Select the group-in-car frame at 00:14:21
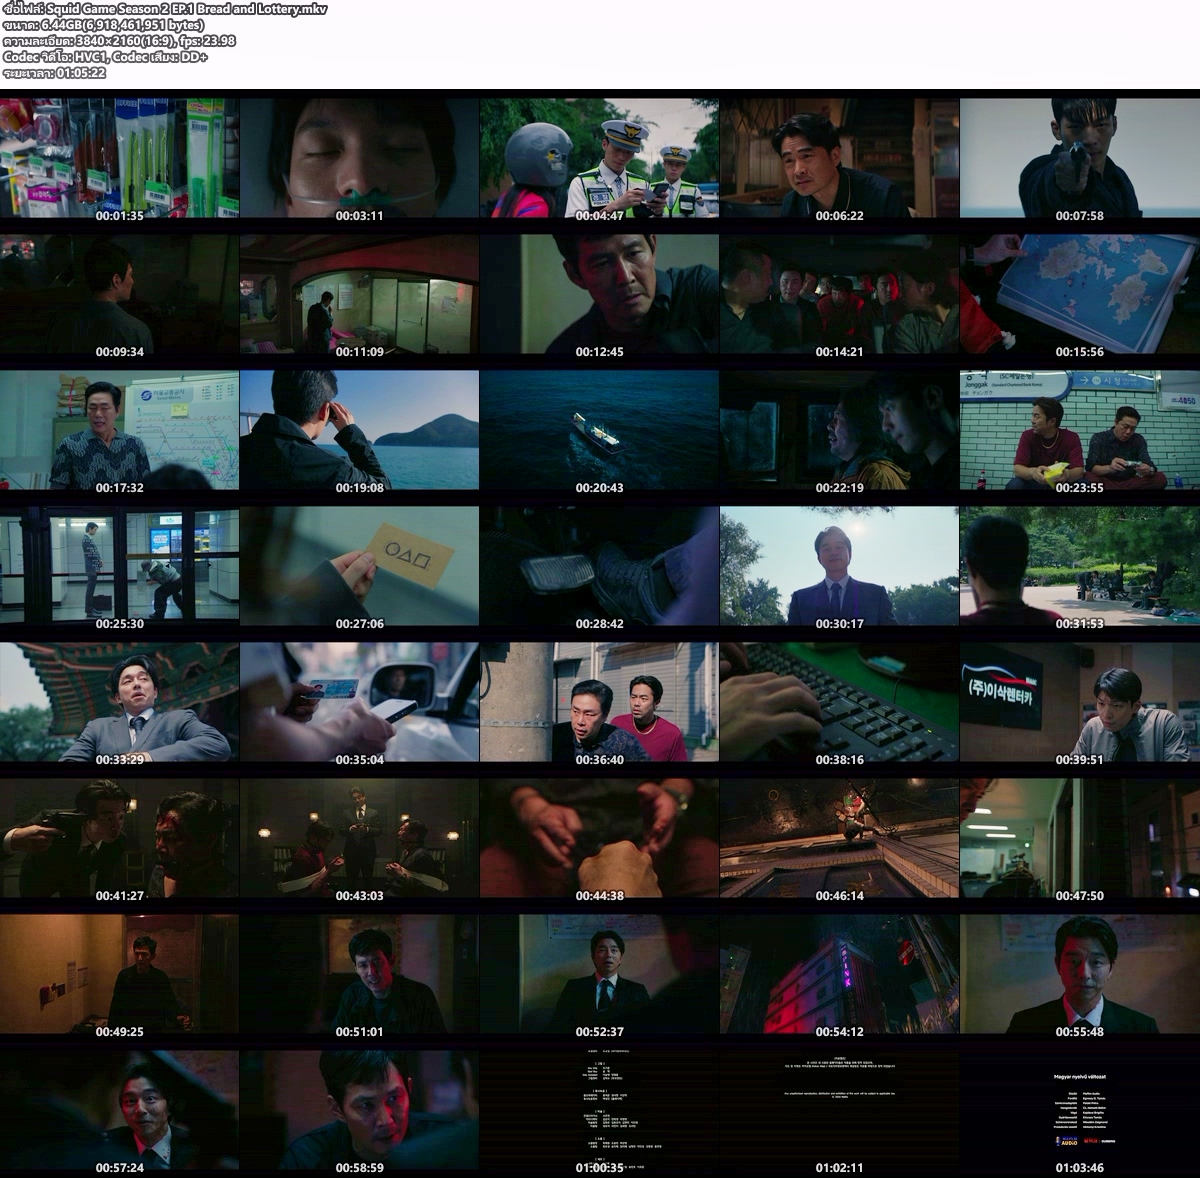Screen dimensions: 1200x1178 pyautogui.click(x=840, y=294)
